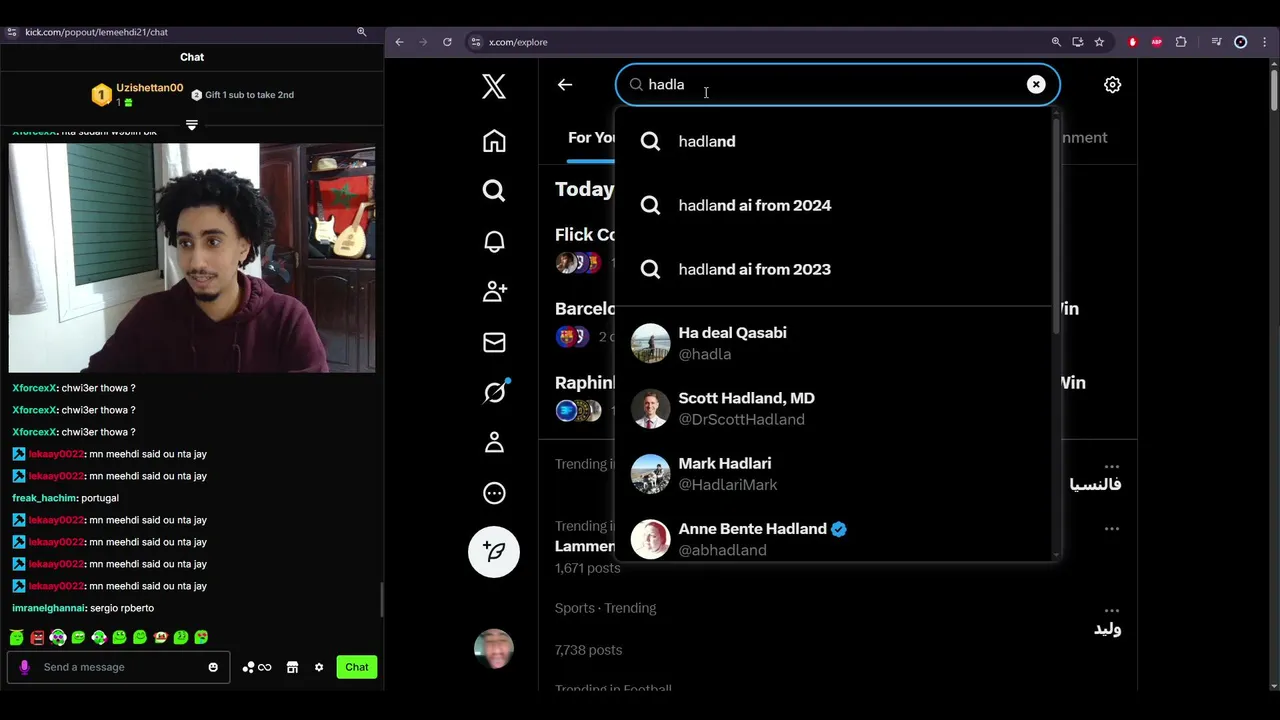
Task: Open the ABP Adblock Plus extension
Action: [1157, 42]
